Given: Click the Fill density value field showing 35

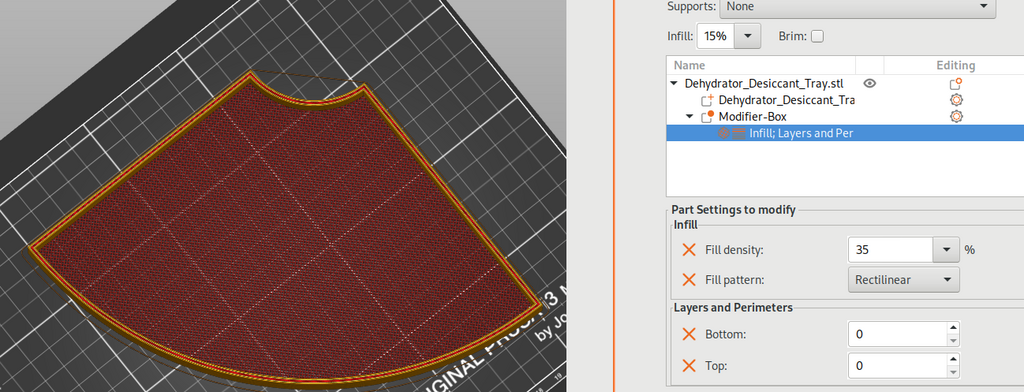Looking at the screenshot, I should point(889,250).
